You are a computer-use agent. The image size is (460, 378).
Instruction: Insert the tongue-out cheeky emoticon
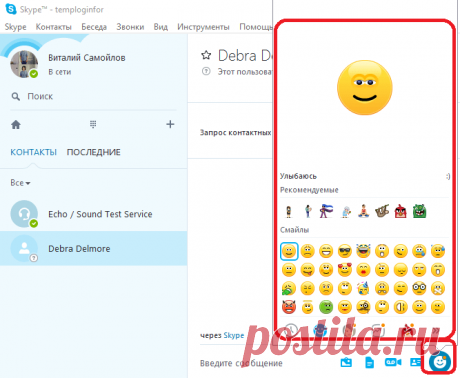(307, 270)
